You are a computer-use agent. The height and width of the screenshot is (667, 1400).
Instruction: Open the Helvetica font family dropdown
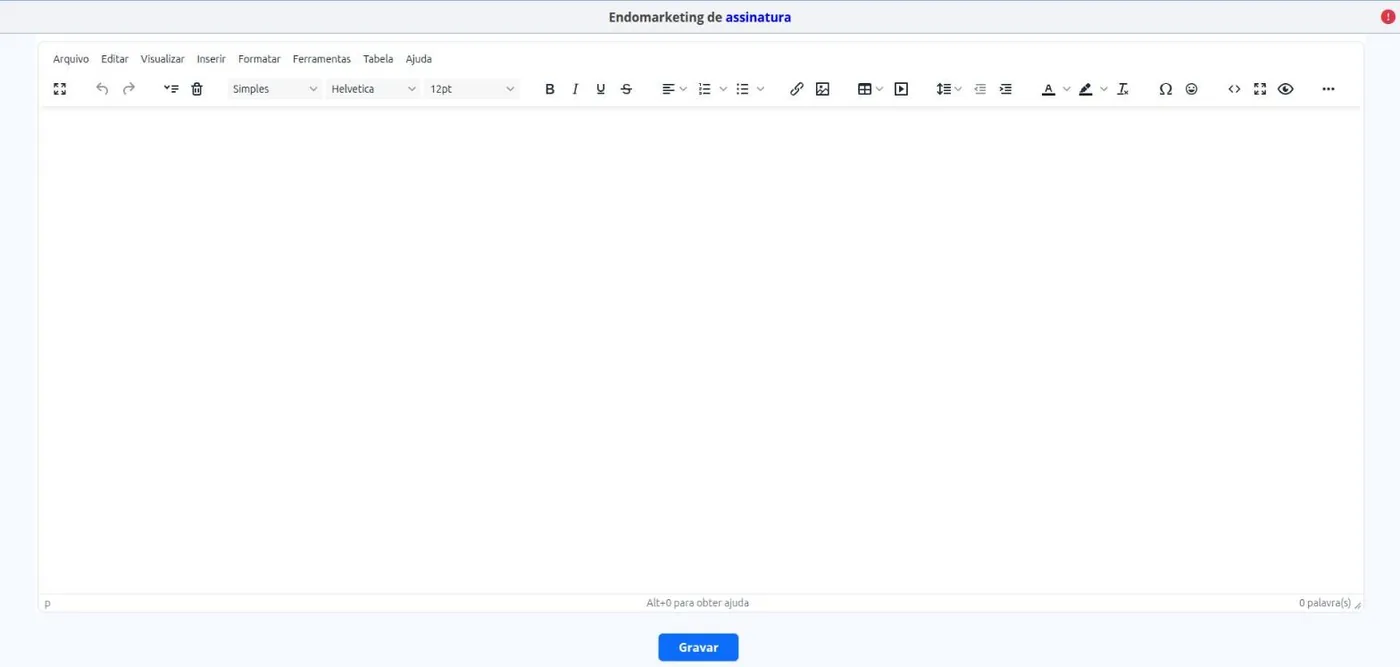(x=373, y=89)
